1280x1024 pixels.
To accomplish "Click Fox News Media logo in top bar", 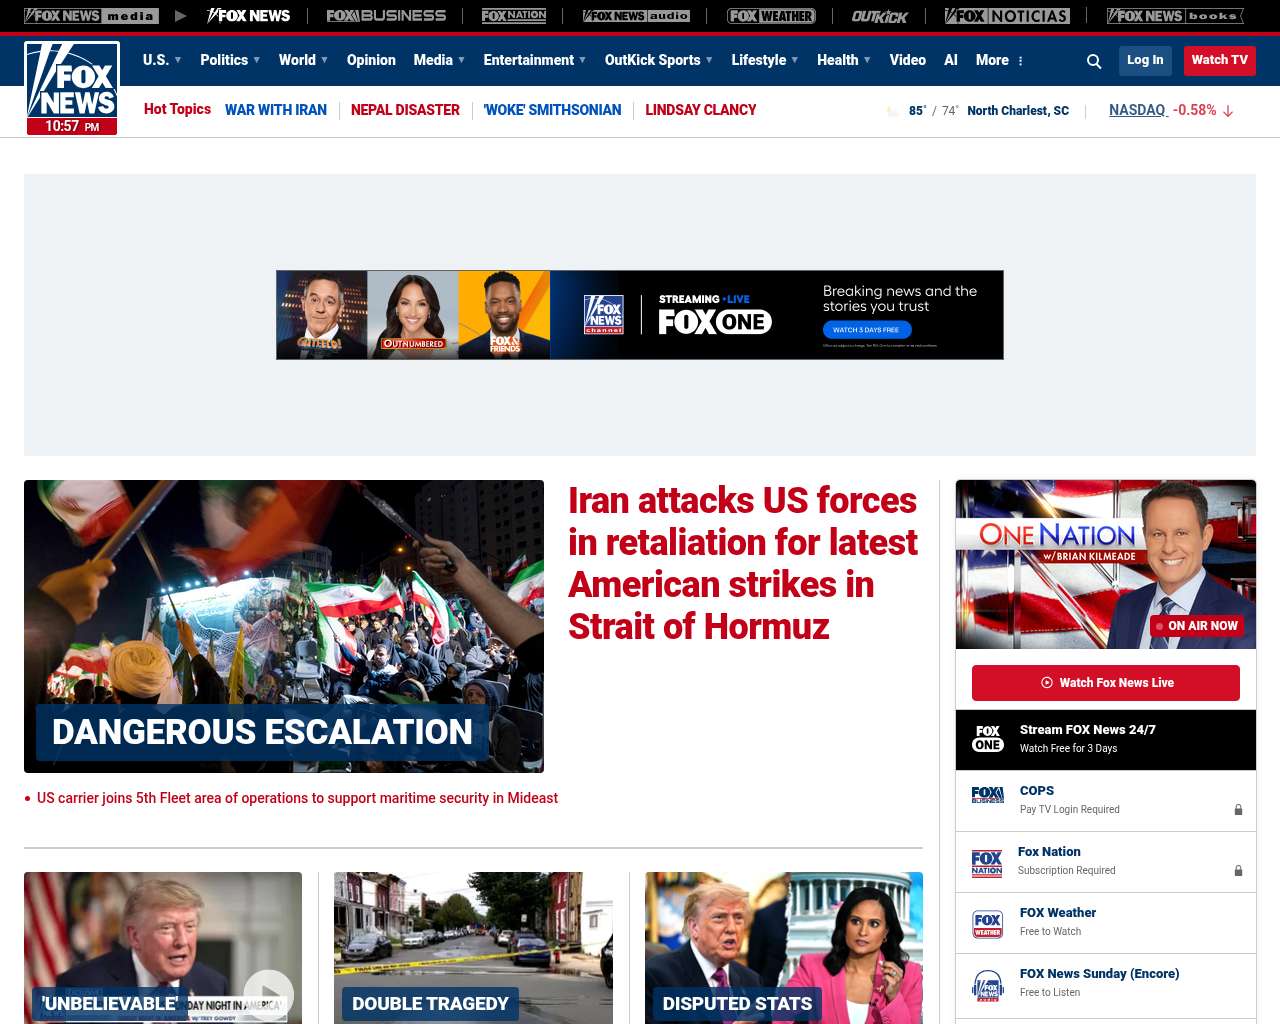I will tap(91, 16).
